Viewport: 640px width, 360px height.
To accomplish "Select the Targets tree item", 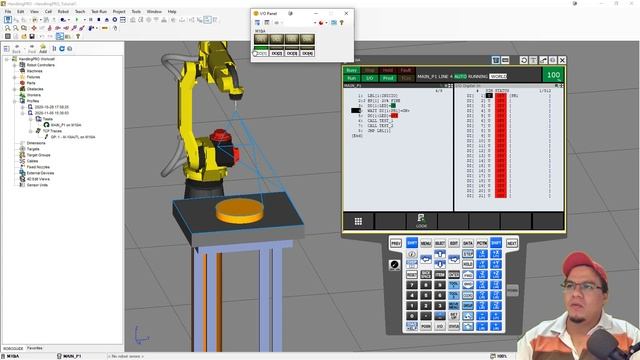I will click(33, 149).
